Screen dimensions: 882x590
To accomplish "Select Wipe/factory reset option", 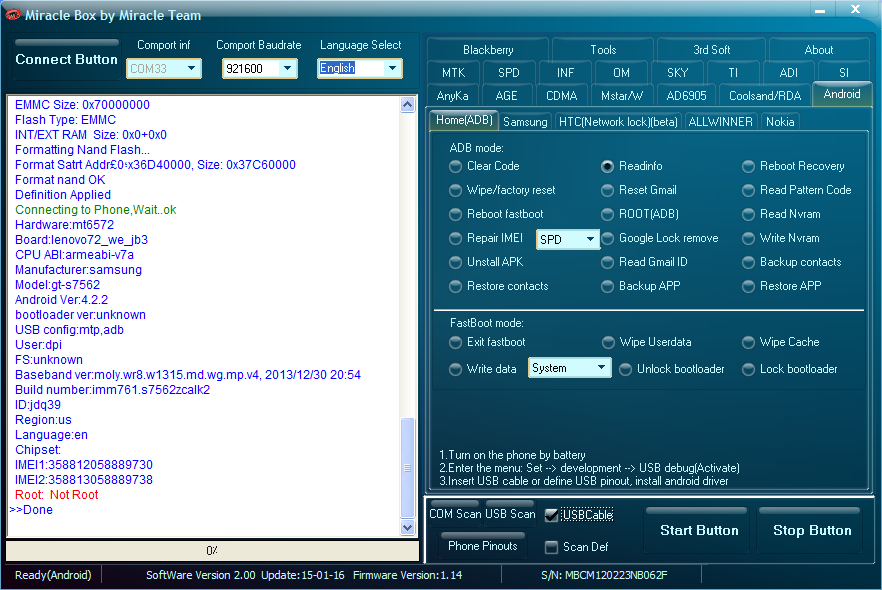I will click(455, 191).
